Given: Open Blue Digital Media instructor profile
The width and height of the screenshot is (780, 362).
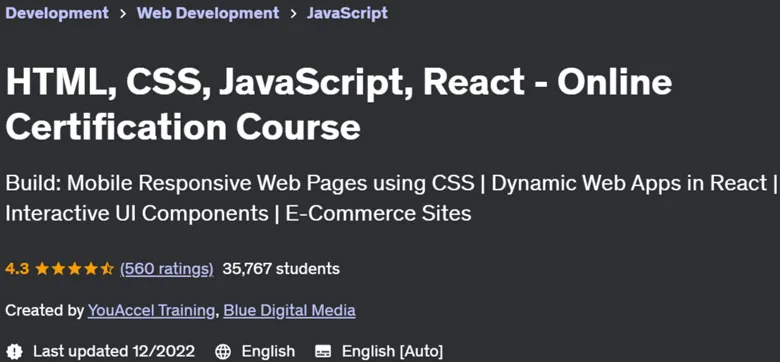Looking at the screenshot, I should click(x=290, y=311).
